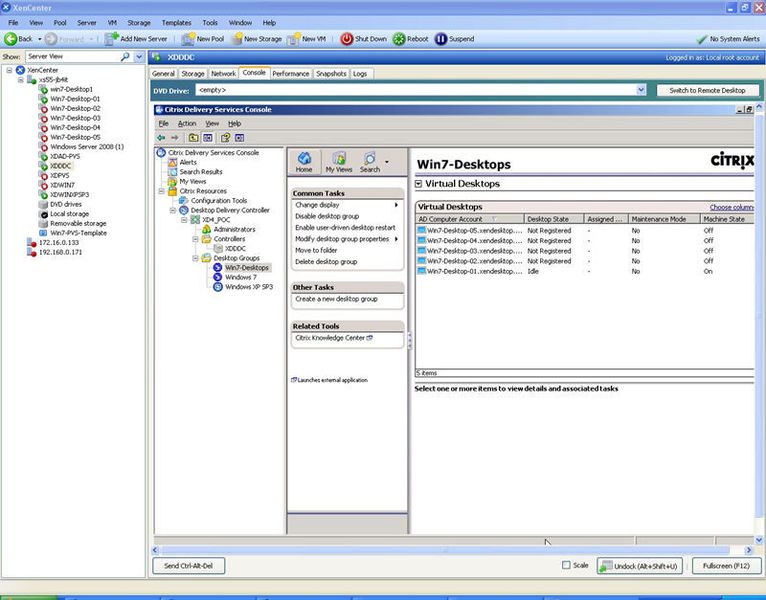The height and width of the screenshot is (600, 766).
Task: Click the Win7-Desktop-05 row computer icon
Action: (422, 230)
